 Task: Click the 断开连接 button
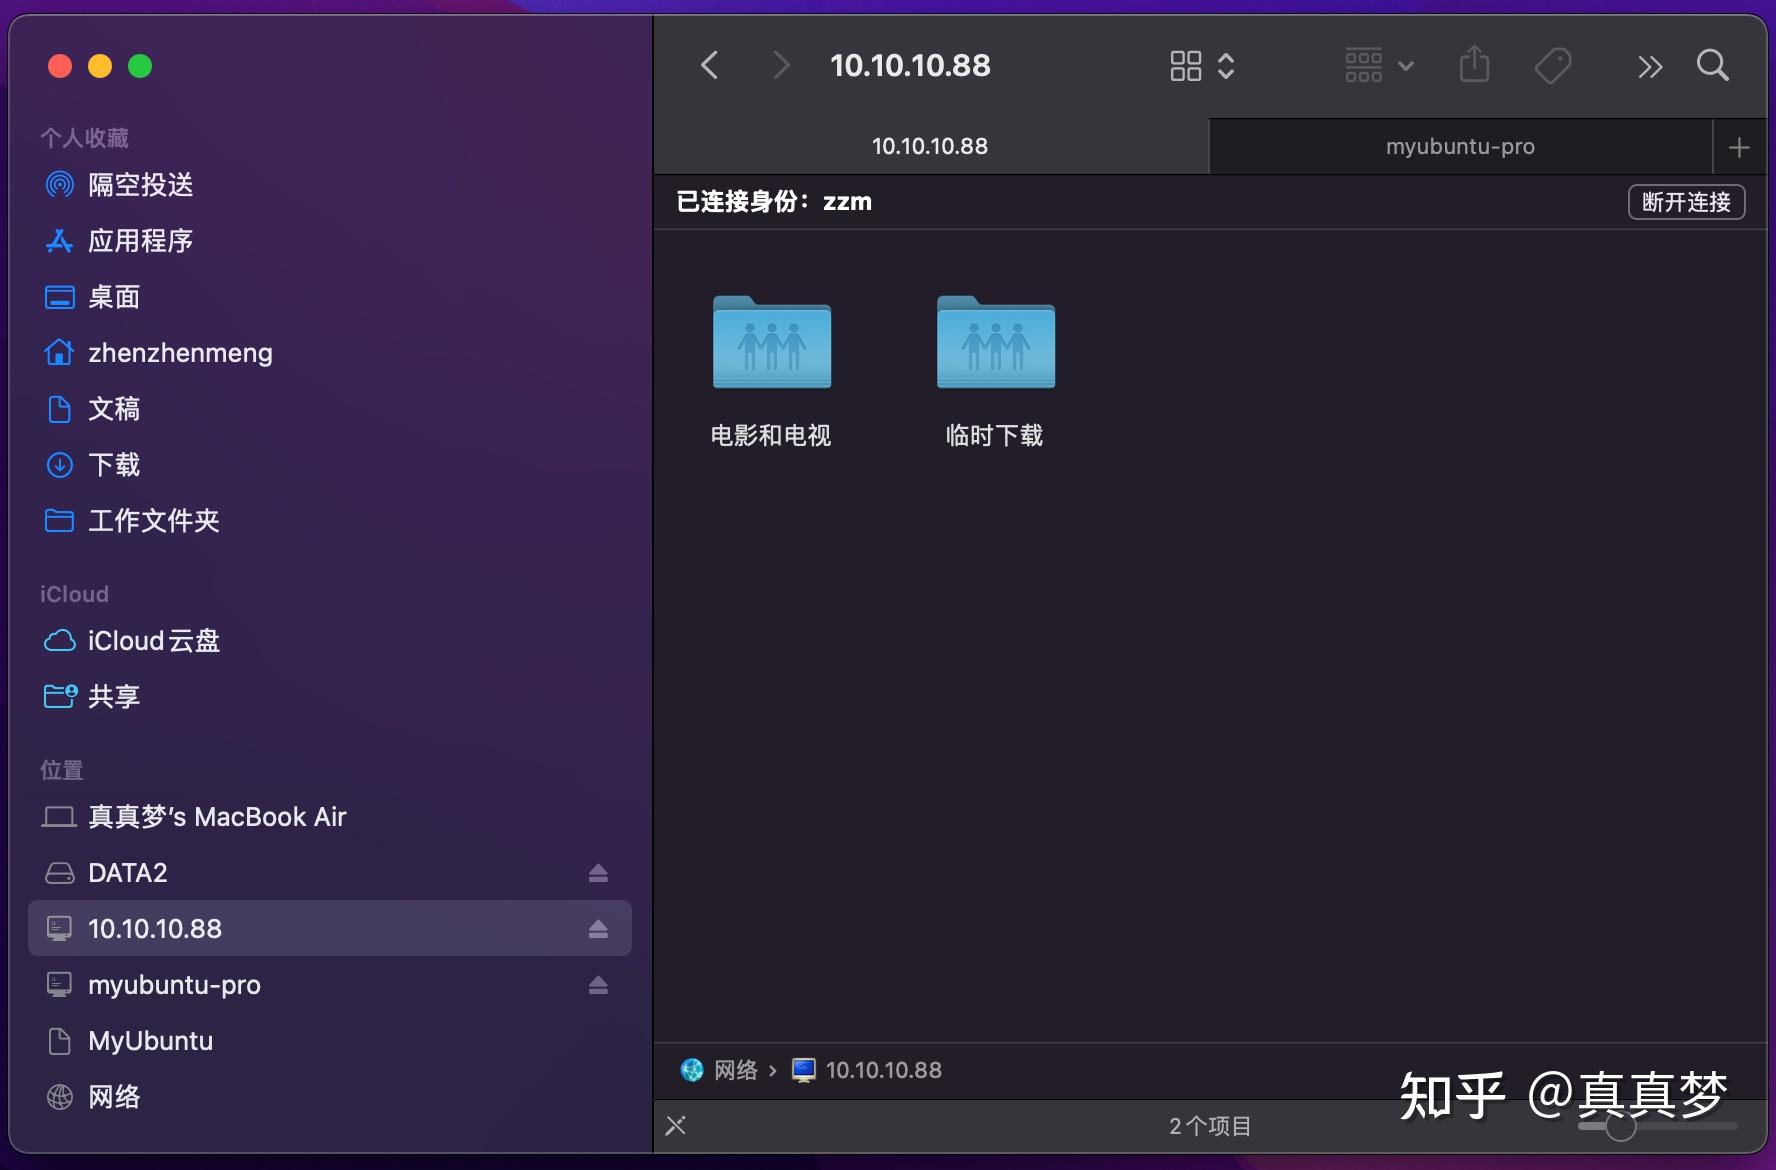click(x=1686, y=202)
